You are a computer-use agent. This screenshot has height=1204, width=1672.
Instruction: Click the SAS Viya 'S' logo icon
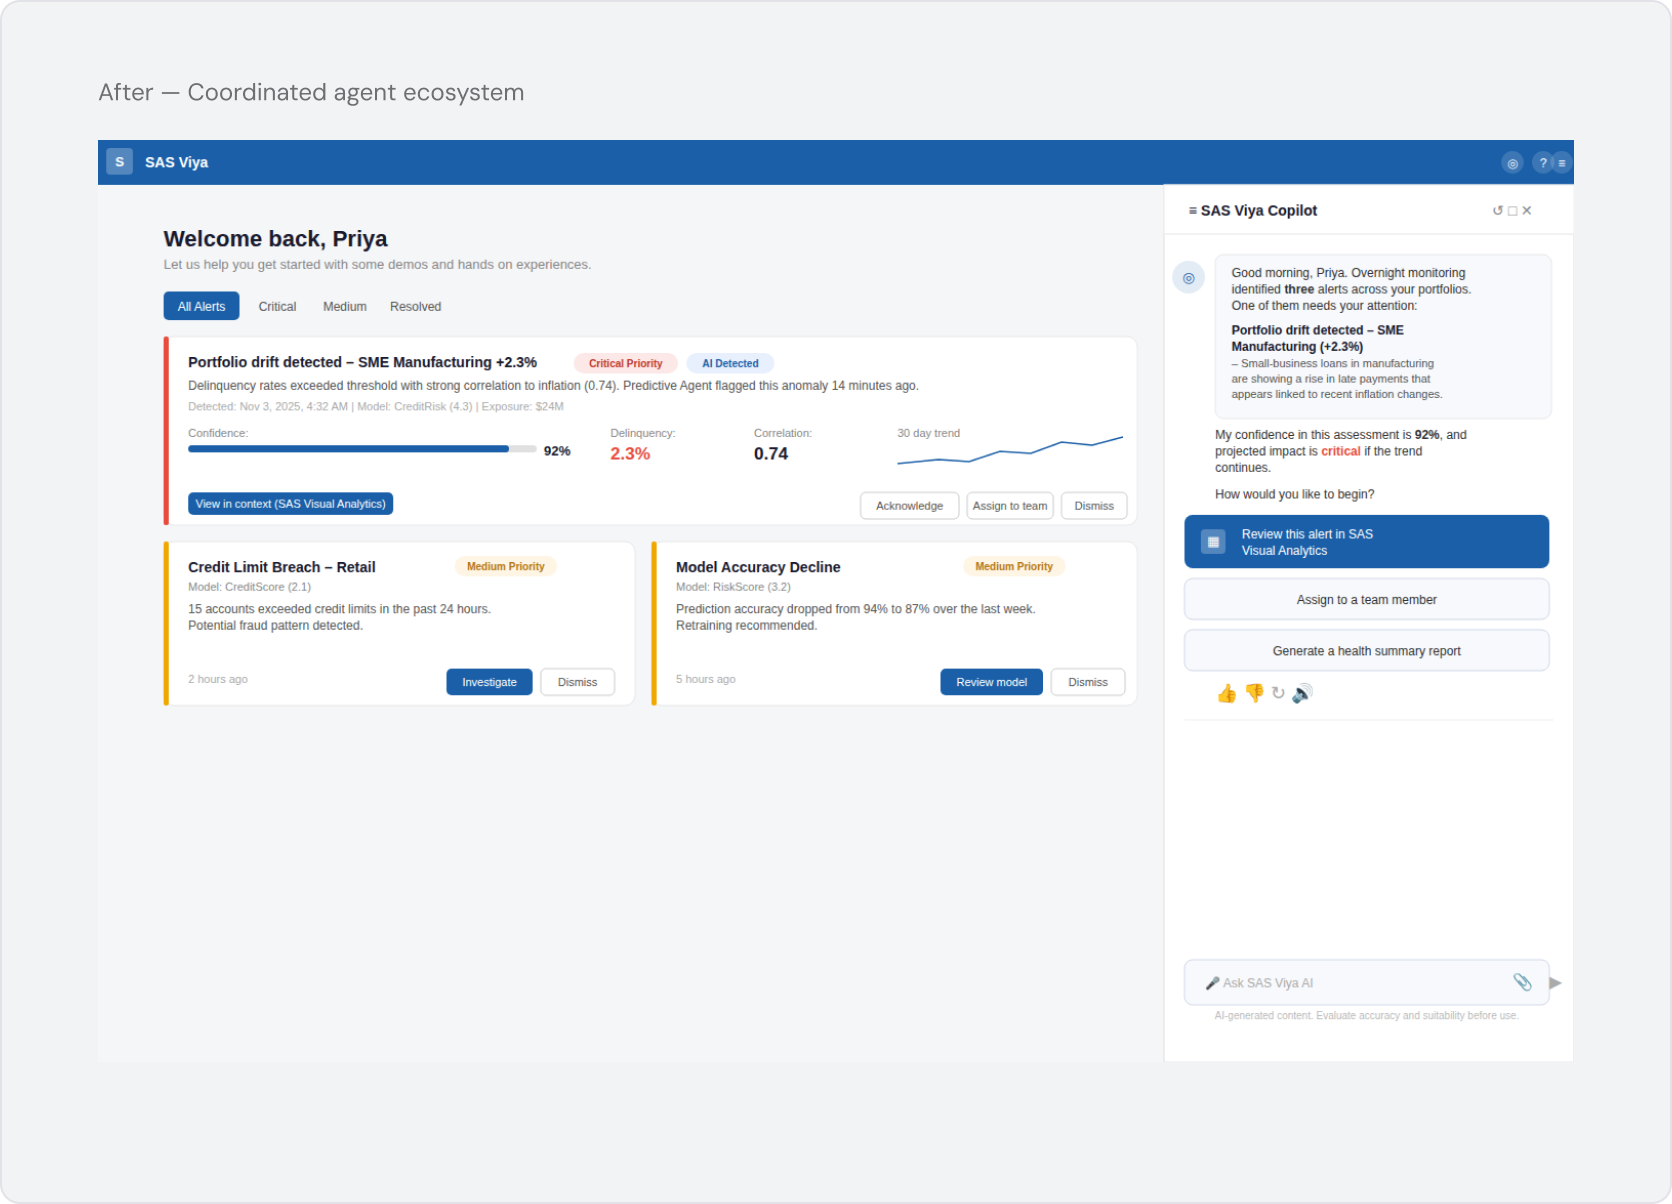point(119,162)
